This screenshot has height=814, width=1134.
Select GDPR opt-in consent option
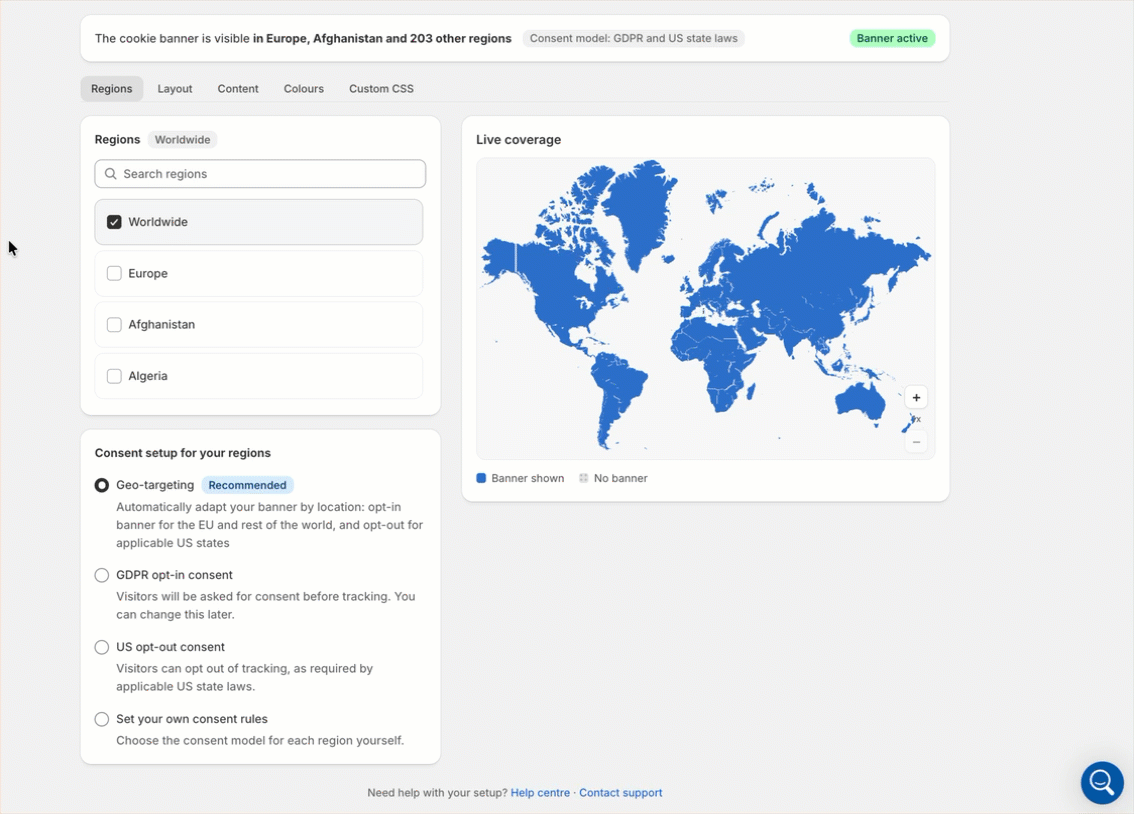[102, 575]
